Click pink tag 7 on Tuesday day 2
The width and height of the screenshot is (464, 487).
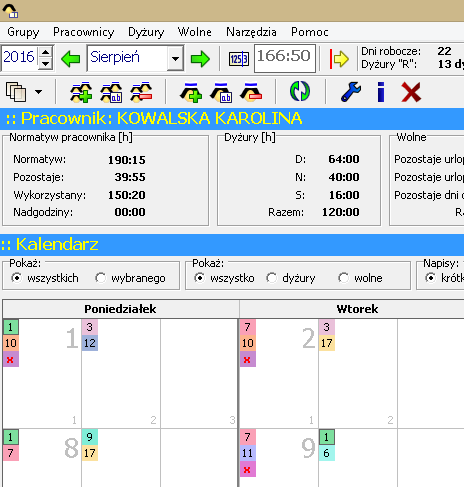pos(248,327)
